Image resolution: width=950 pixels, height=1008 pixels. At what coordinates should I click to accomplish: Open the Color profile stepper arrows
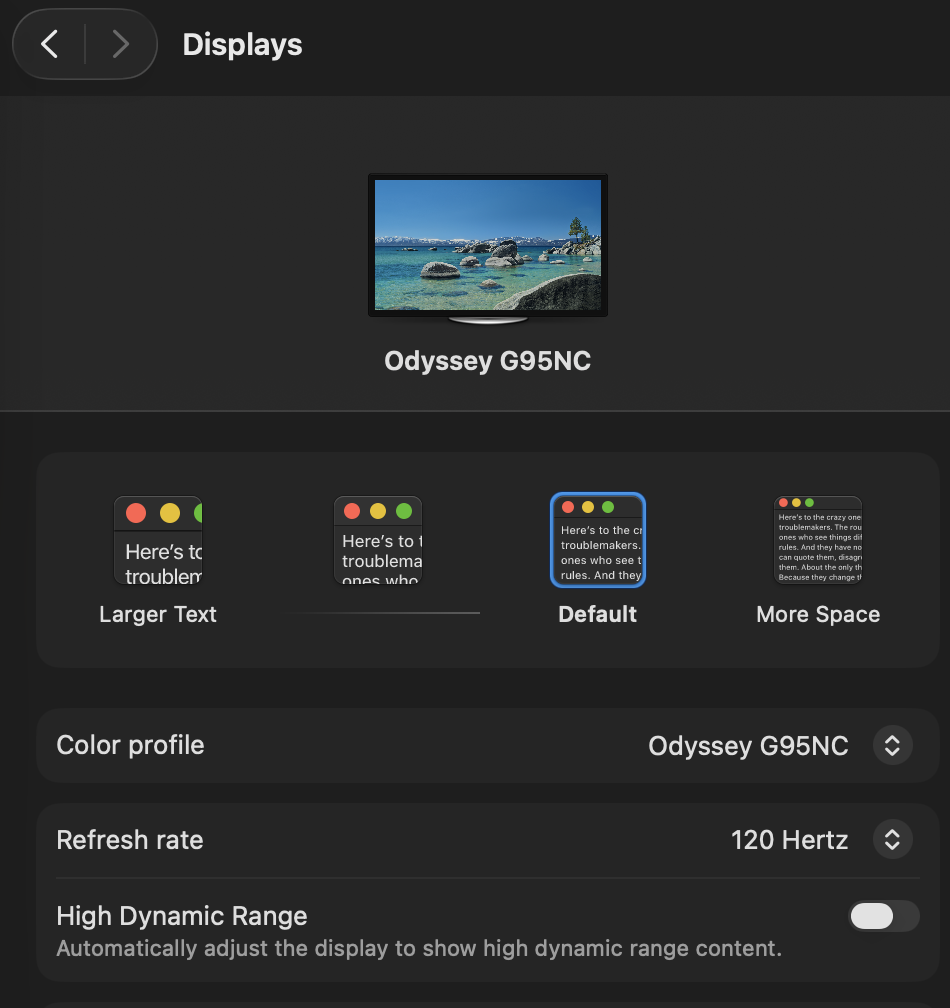point(893,746)
